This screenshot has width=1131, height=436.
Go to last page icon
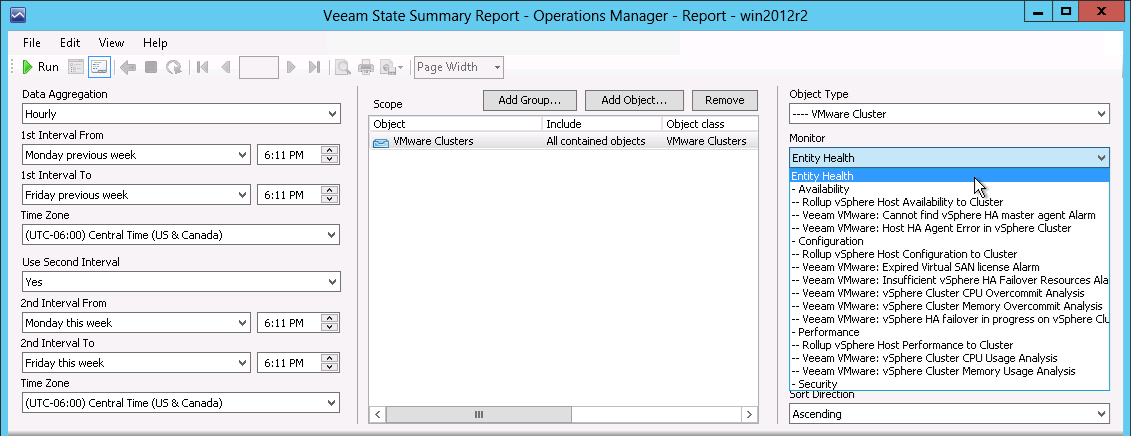click(314, 67)
